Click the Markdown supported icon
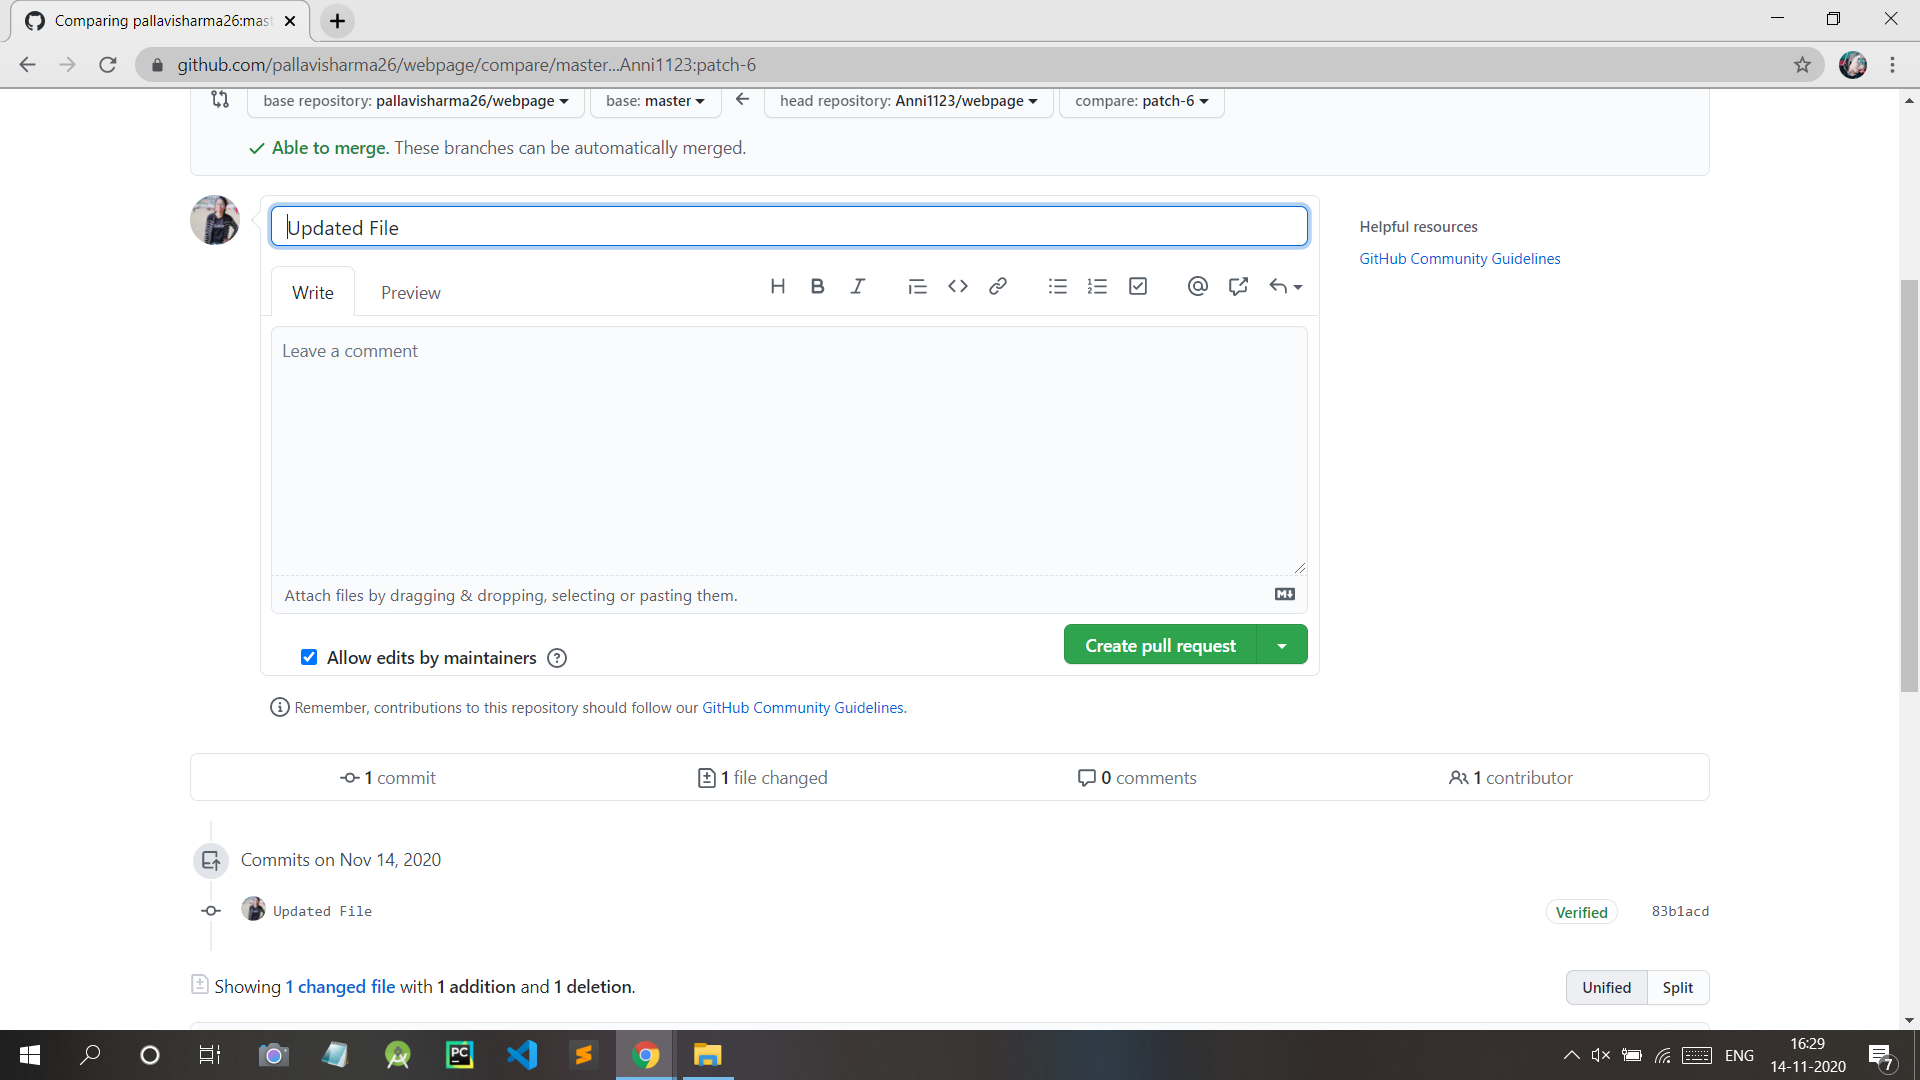Screen dimensions: 1920x1080 (1285, 594)
